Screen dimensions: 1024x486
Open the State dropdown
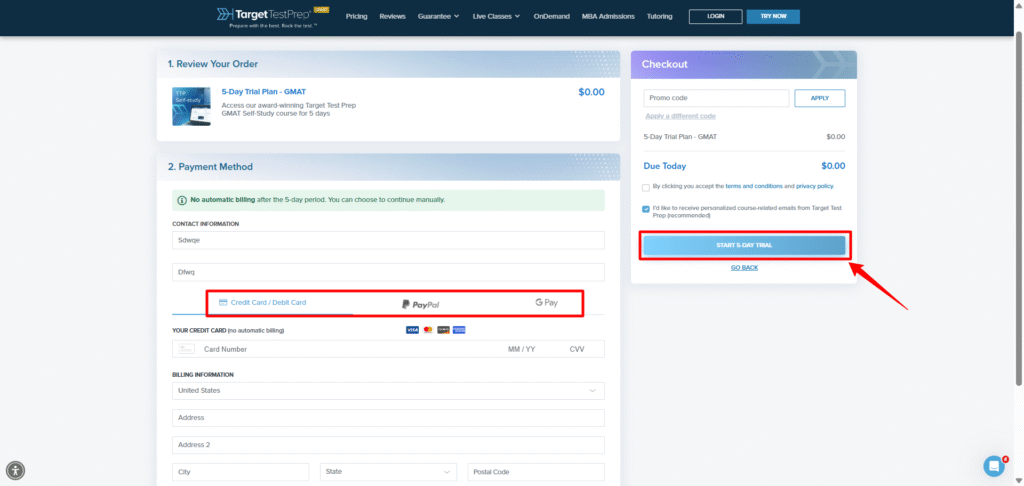388,472
